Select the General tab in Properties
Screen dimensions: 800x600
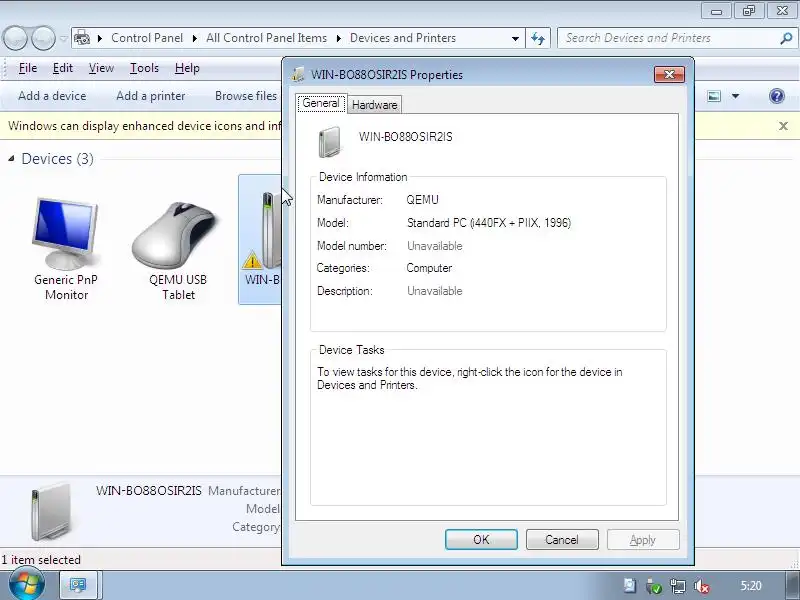point(321,103)
